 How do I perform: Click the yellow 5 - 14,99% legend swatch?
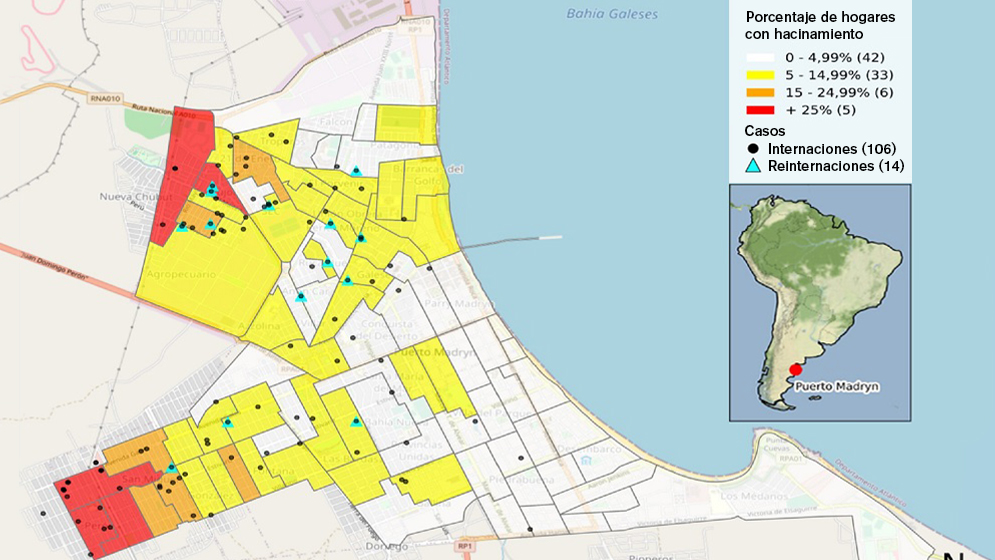[763, 75]
